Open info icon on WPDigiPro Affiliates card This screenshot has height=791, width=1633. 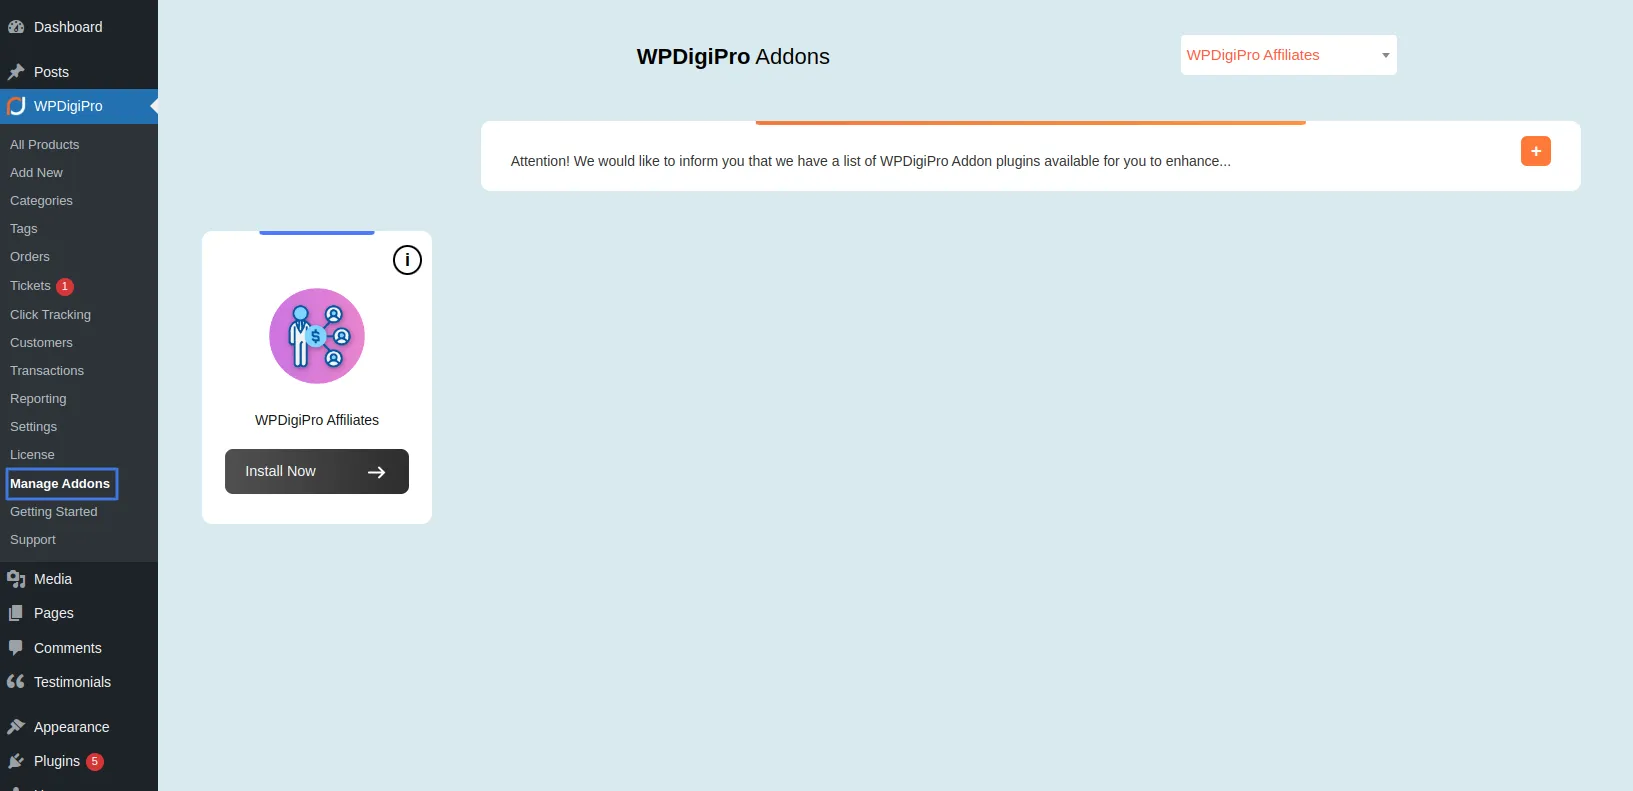point(407,260)
